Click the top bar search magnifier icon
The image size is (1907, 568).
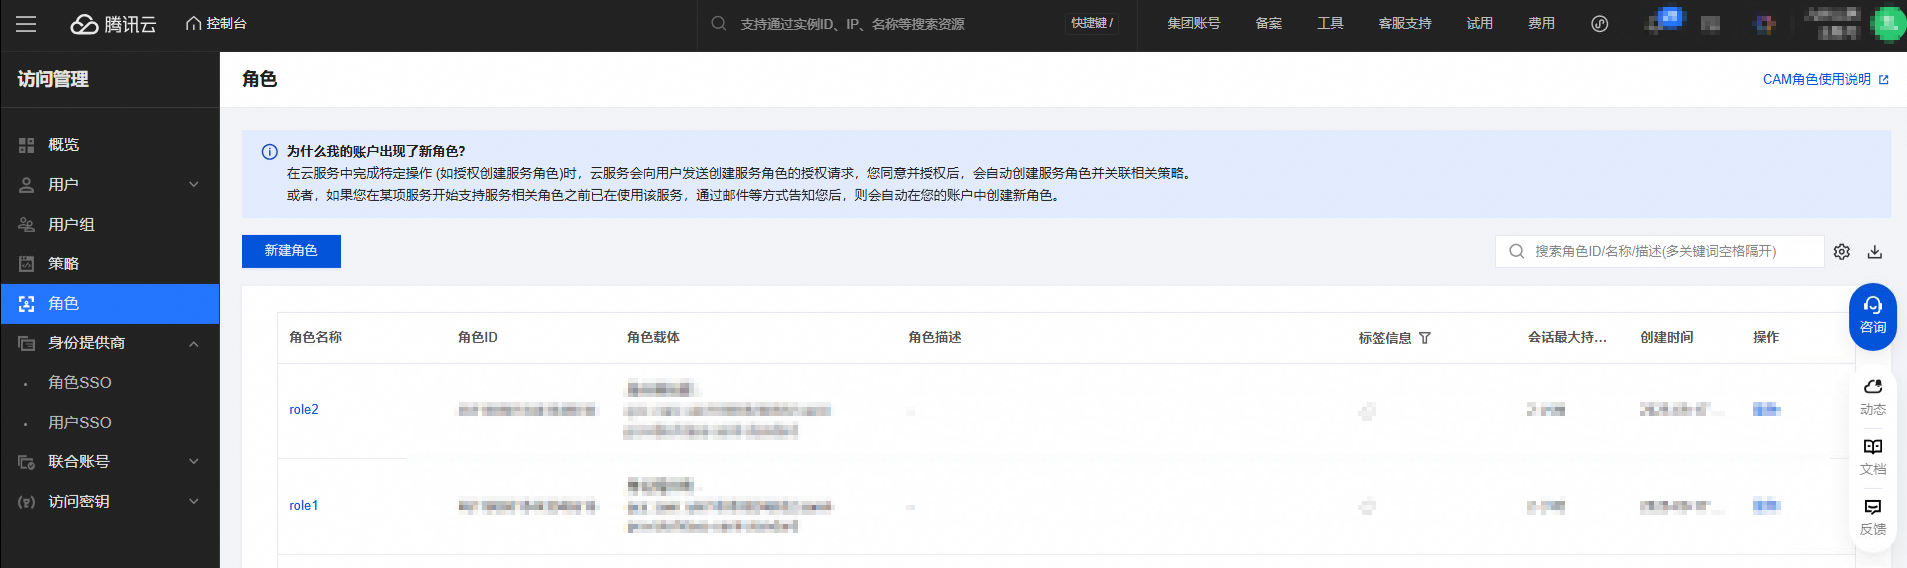718,23
